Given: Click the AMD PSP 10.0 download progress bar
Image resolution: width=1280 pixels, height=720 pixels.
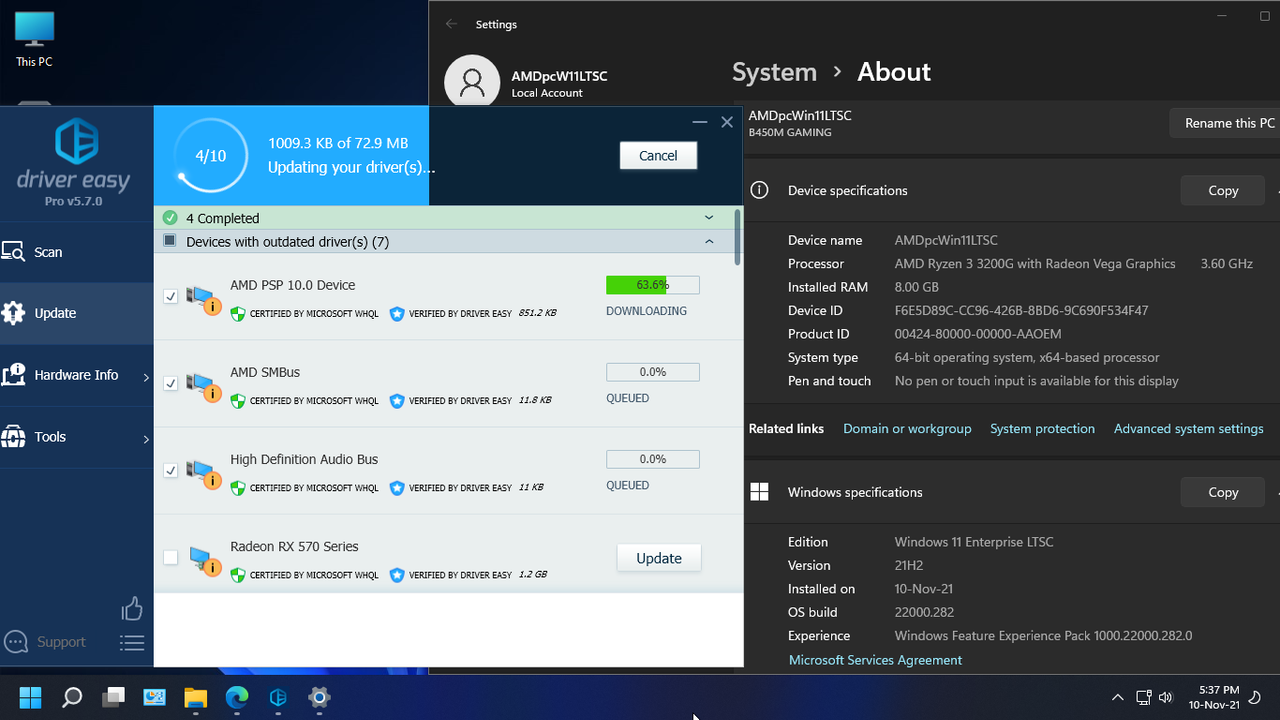Looking at the screenshot, I should click(x=653, y=285).
